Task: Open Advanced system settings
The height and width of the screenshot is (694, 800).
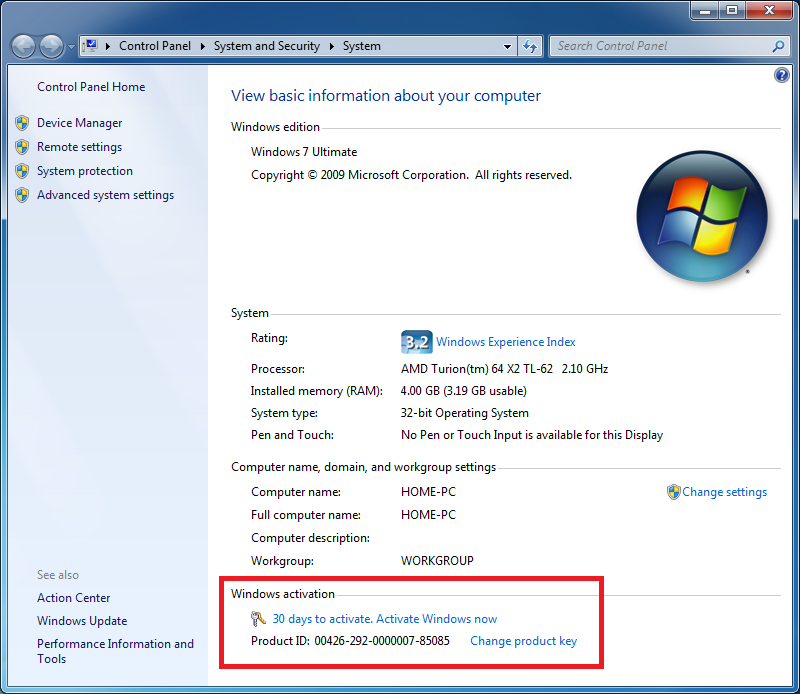Action: (x=105, y=194)
